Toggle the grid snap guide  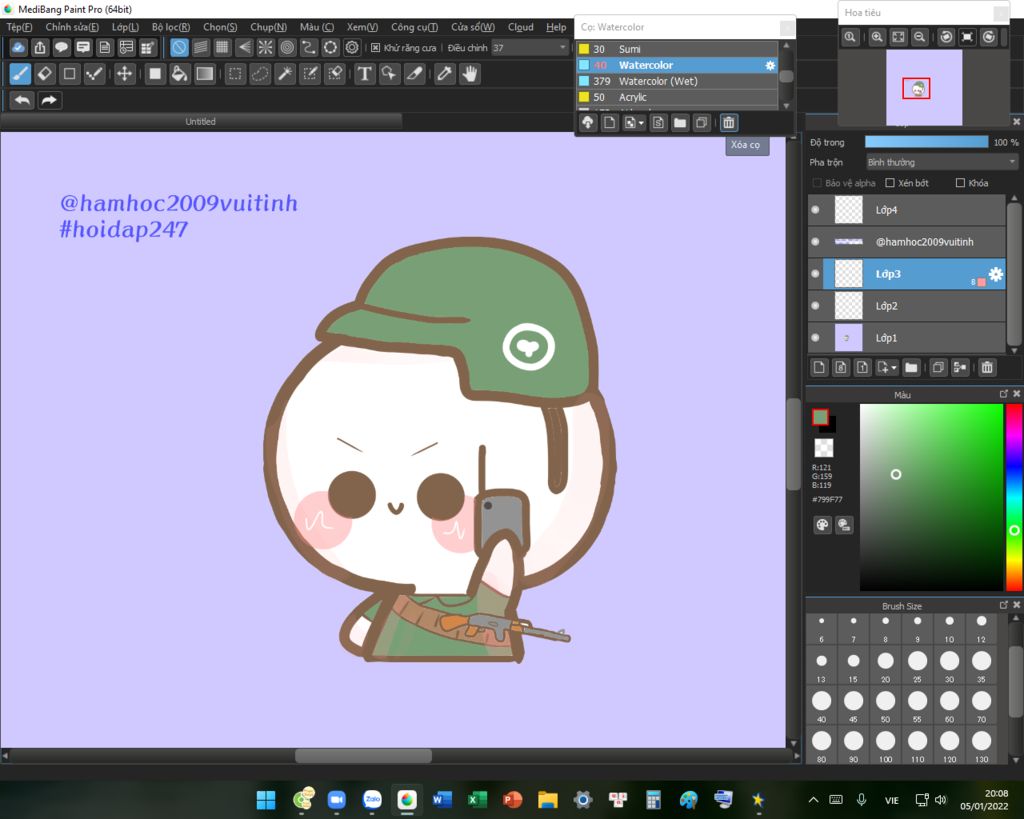[x=222, y=47]
